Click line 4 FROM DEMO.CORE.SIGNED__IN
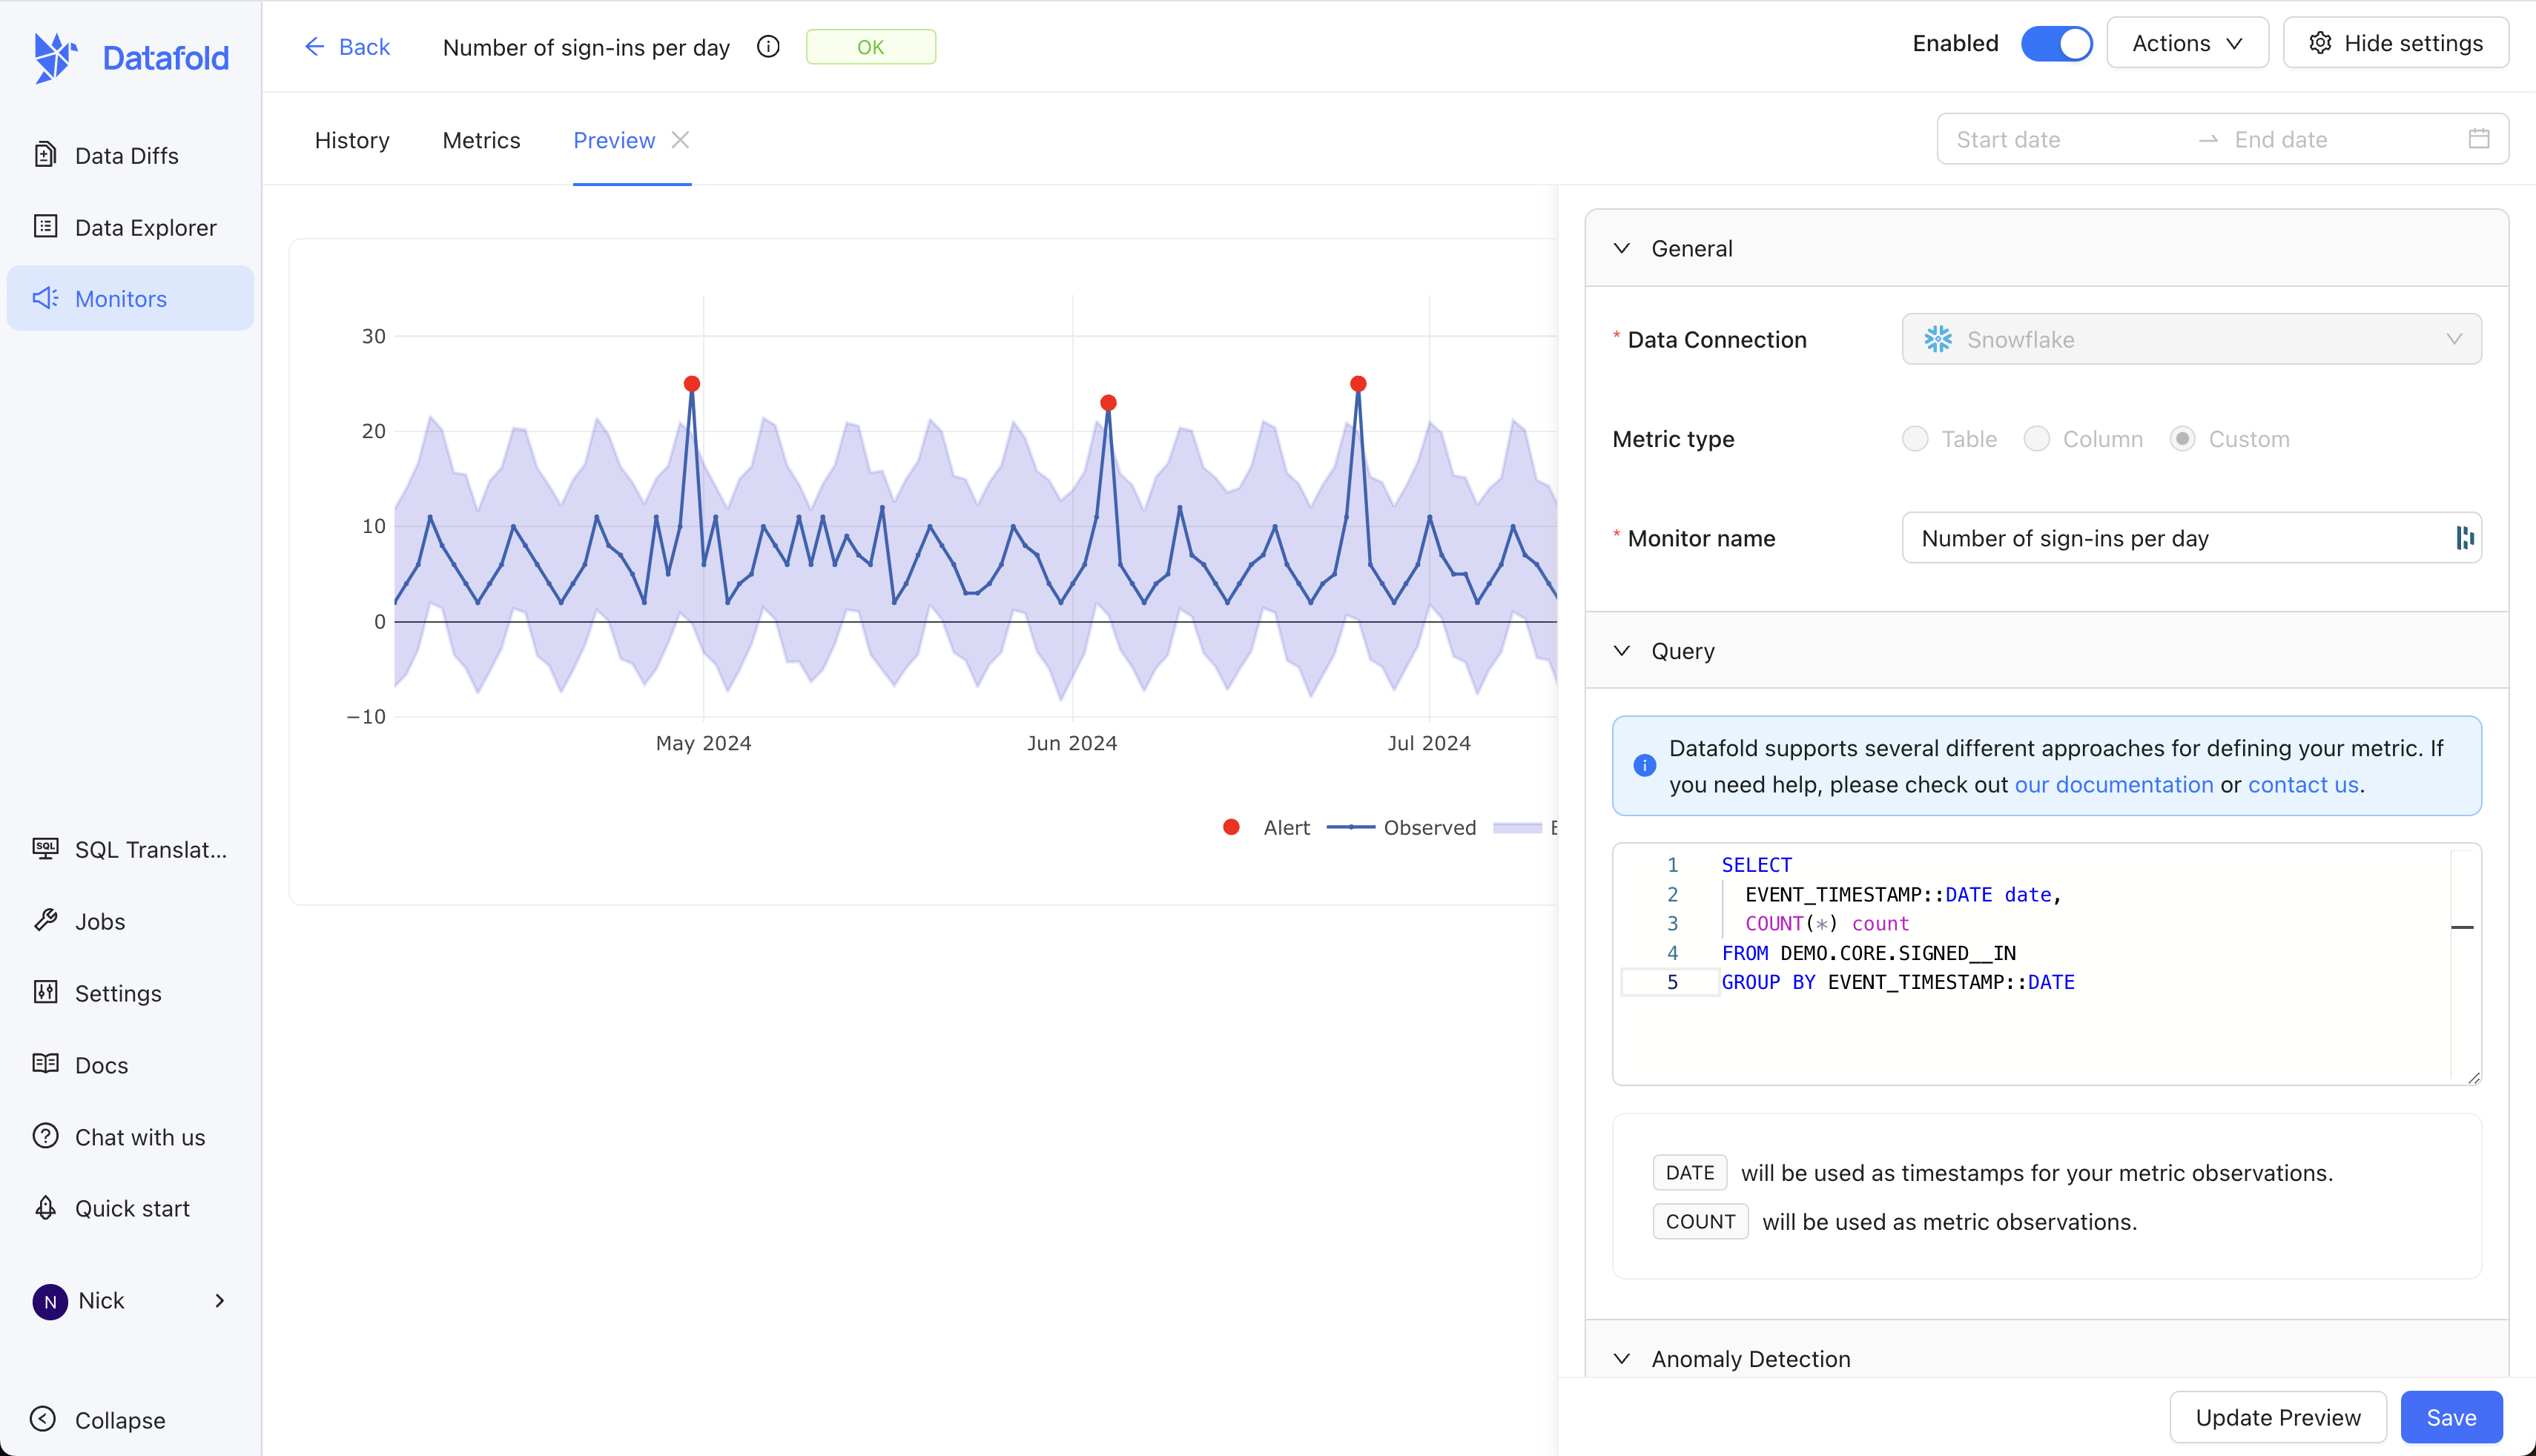The width and height of the screenshot is (2536, 1456). coord(1868,953)
